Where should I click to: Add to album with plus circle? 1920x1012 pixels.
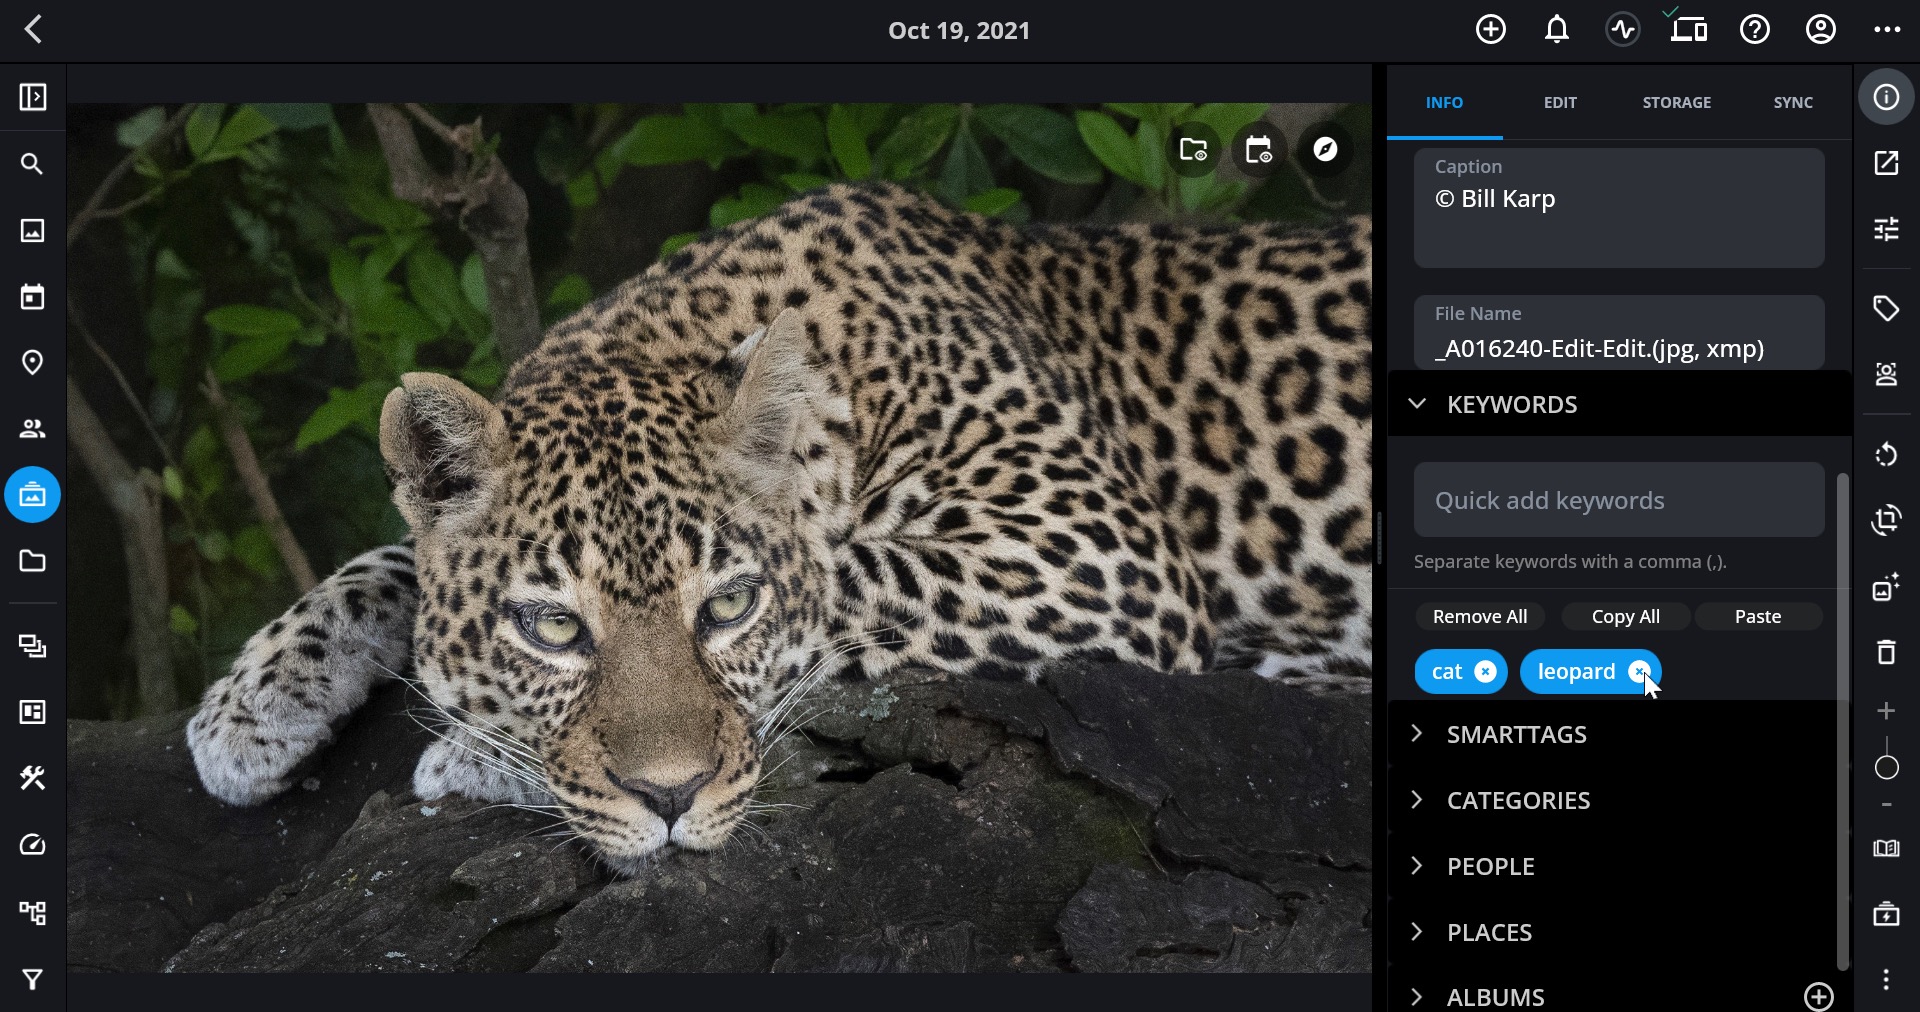pyautogui.click(x=1819, y=997)
